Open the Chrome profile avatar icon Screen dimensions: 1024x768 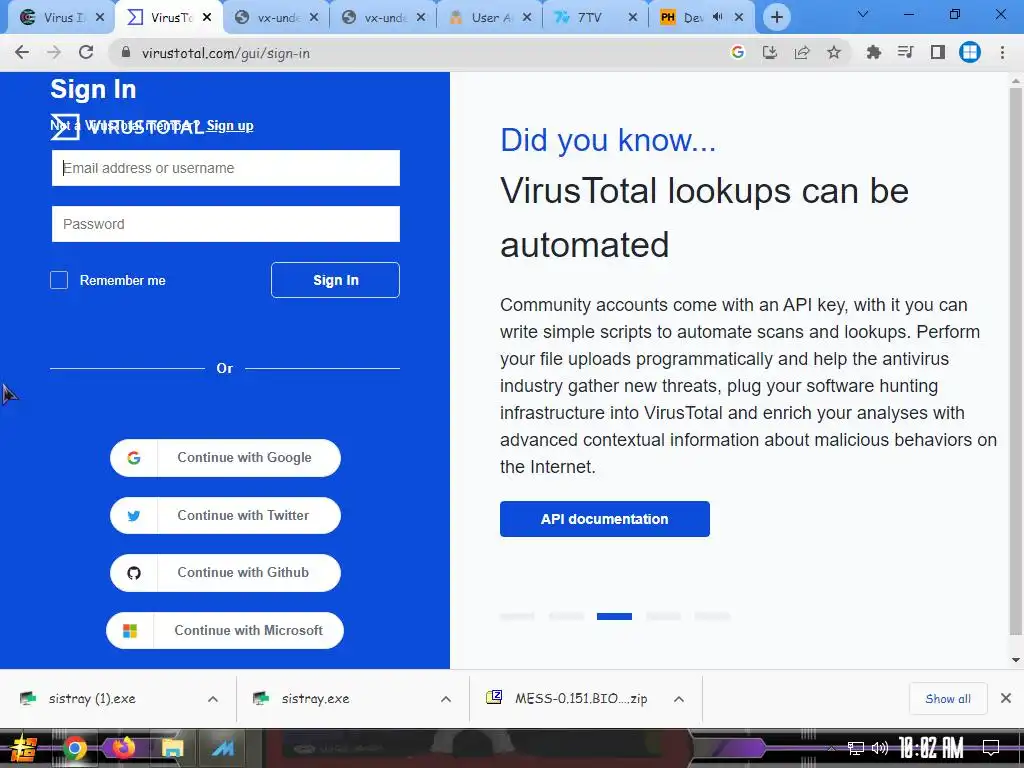969,52
